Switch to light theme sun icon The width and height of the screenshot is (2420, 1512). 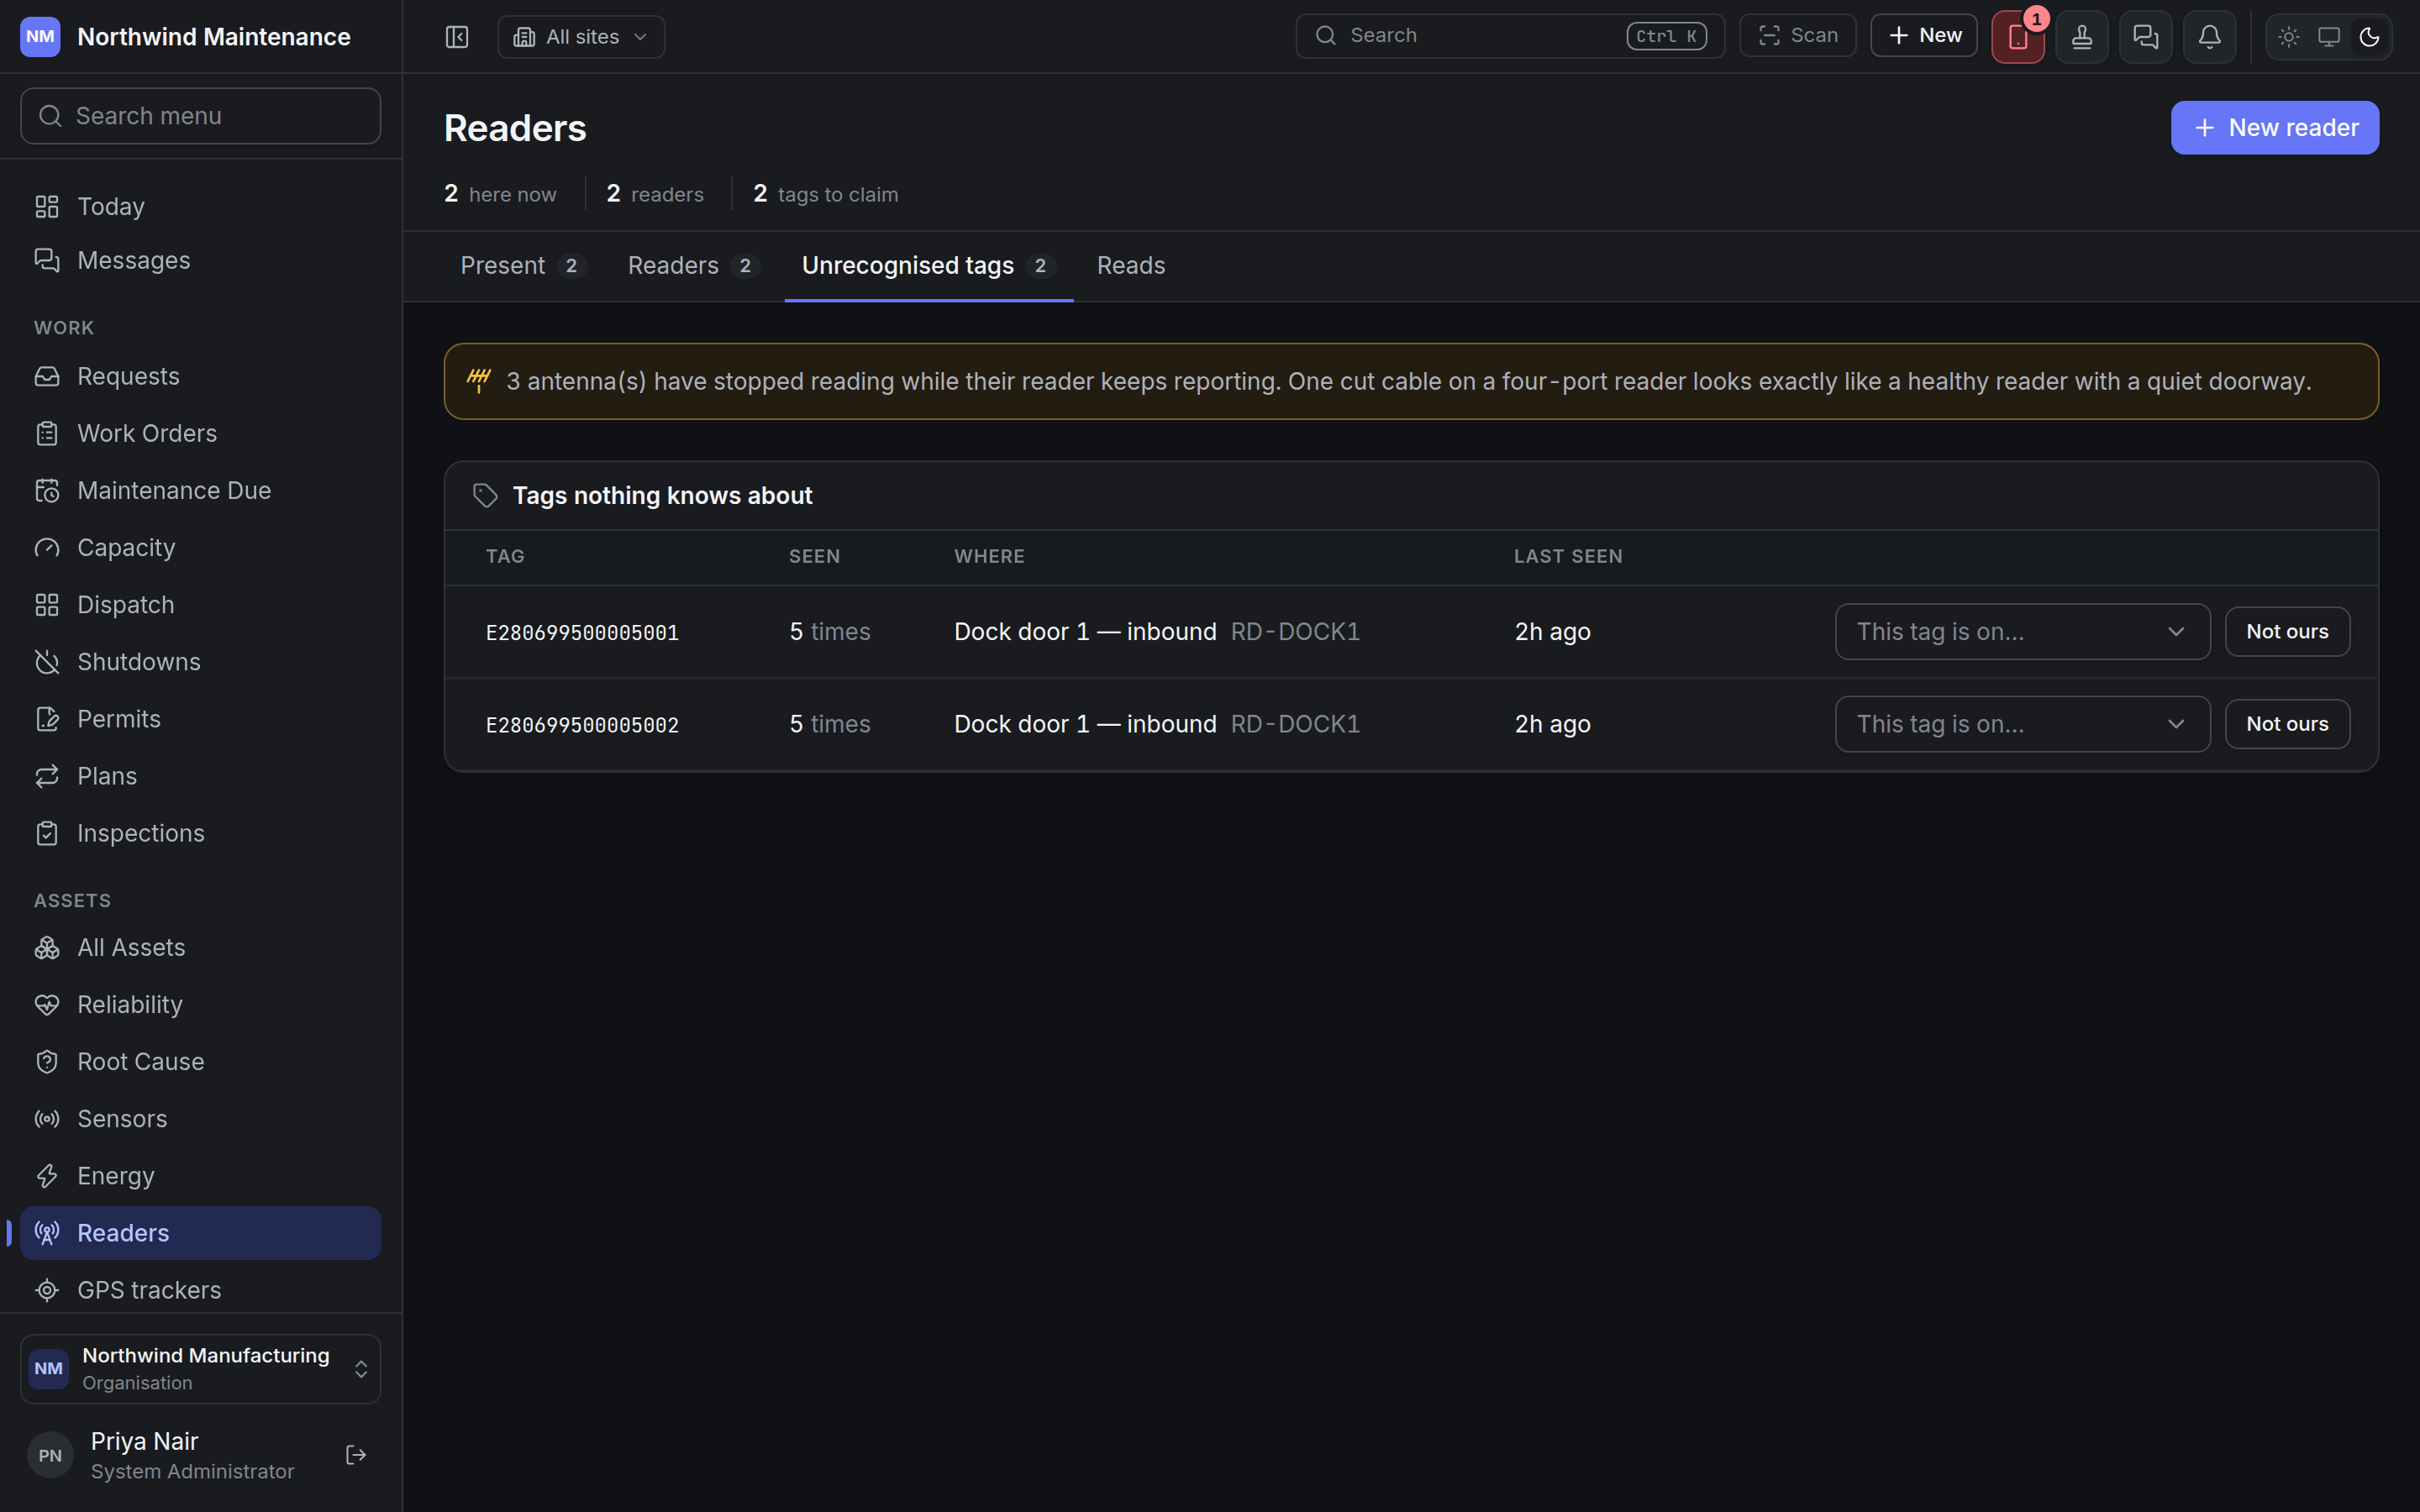2289,37
